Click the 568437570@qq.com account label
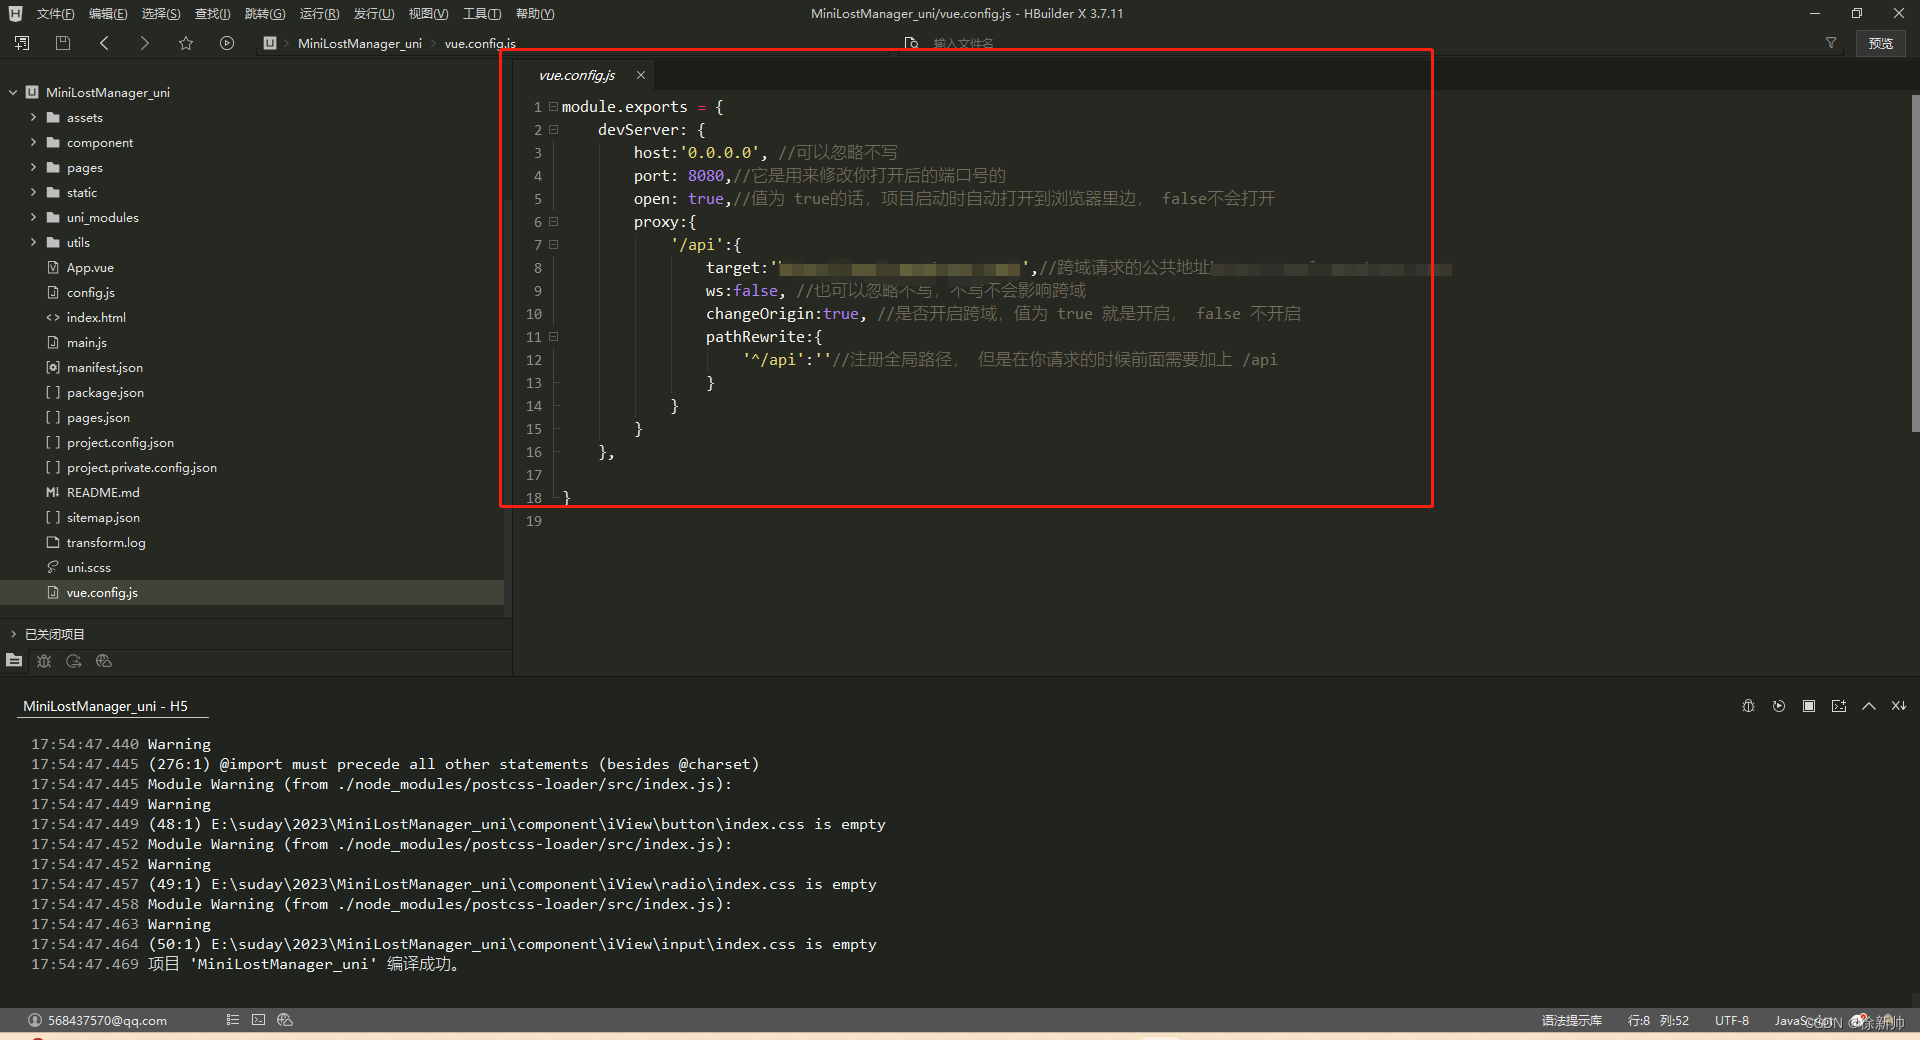The width and height of the screenshot is (1920, 1040). click(107, 1020)
